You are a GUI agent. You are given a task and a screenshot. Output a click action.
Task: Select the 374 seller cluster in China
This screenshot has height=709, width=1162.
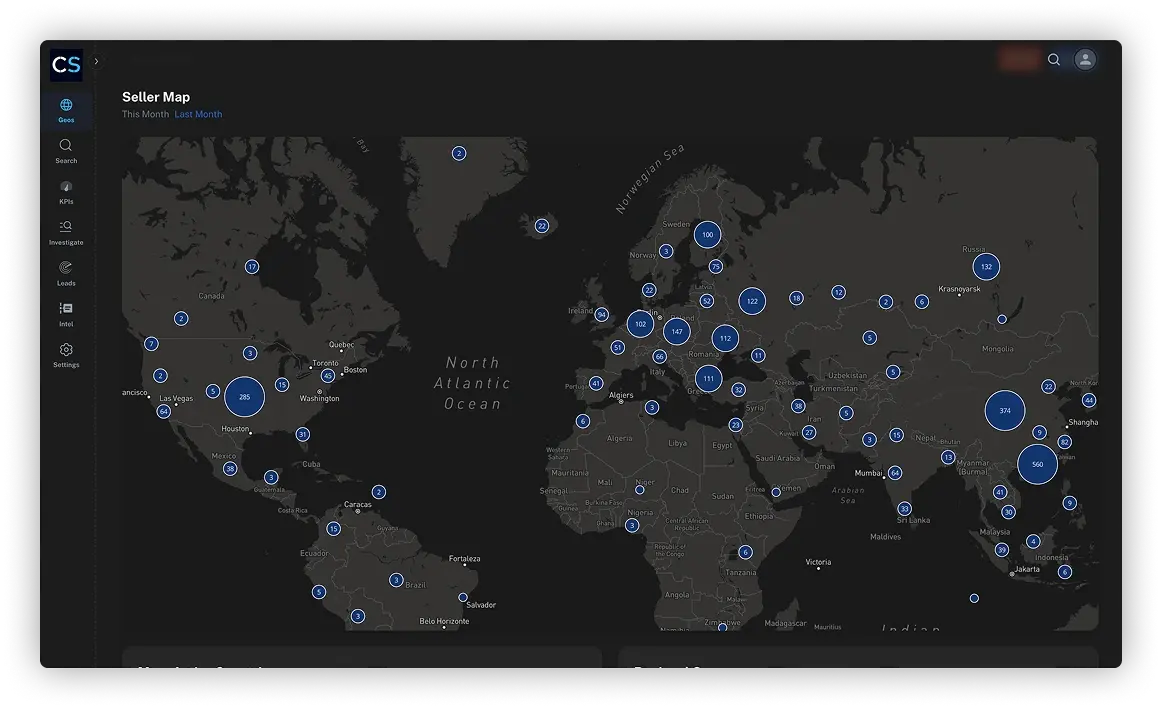click(1005, 410)
